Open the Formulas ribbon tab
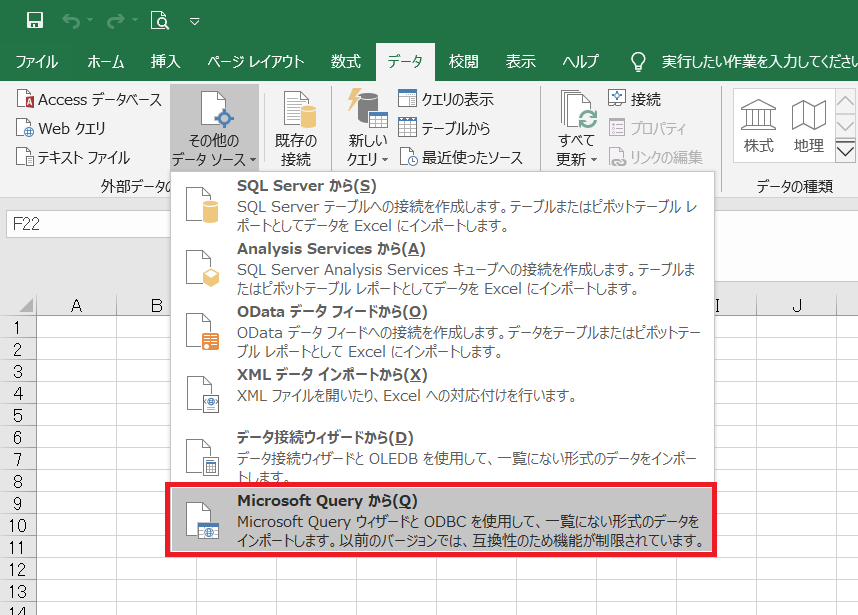This screenshot has width=858, height=615. (345, 61)
